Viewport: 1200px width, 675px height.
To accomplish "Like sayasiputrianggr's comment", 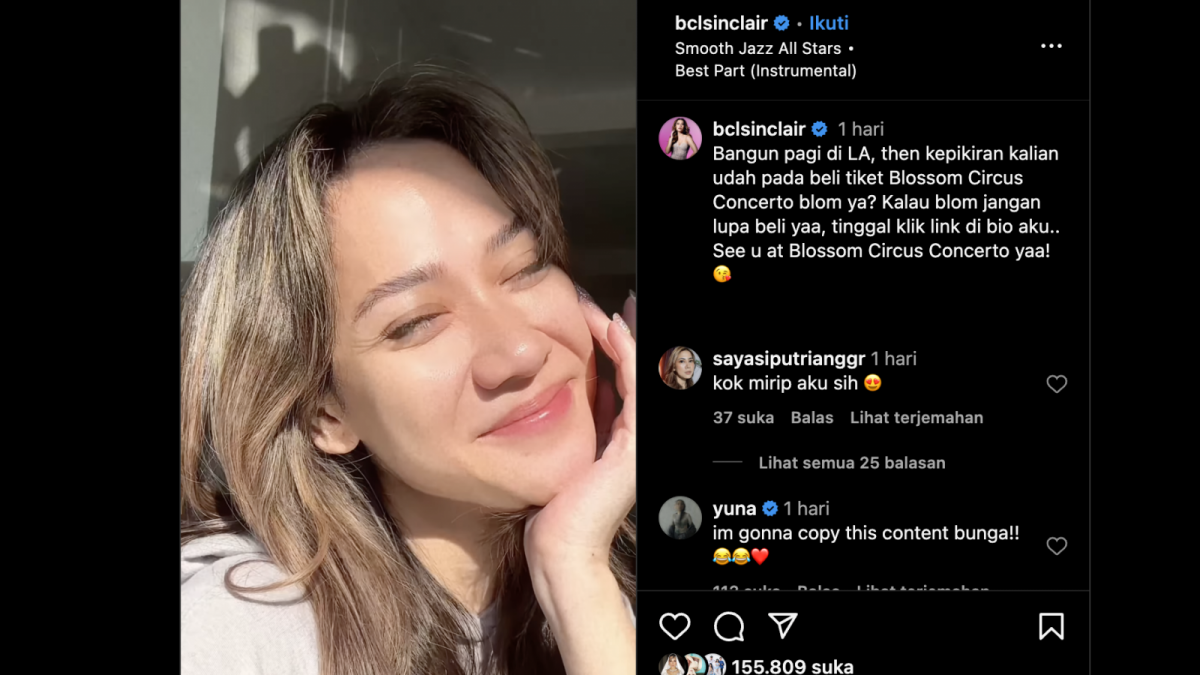I will pyautogui.click(x=1056, y=384).
